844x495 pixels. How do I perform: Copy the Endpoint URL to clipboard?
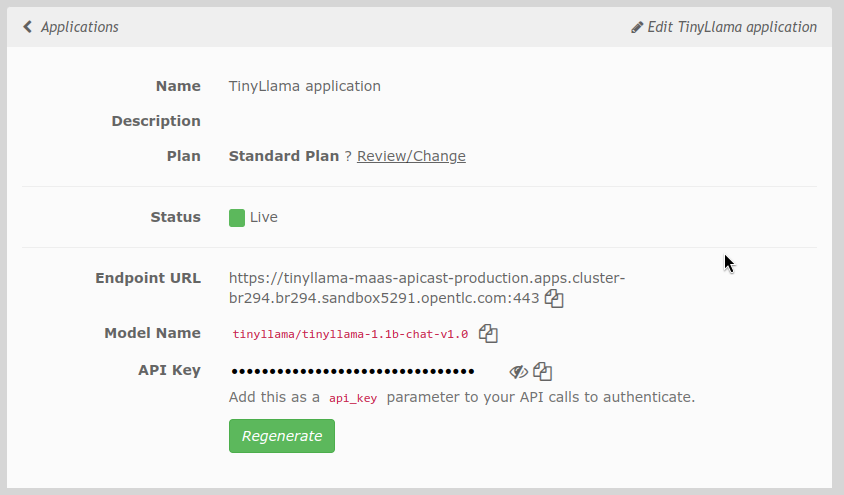coord(554,299)
